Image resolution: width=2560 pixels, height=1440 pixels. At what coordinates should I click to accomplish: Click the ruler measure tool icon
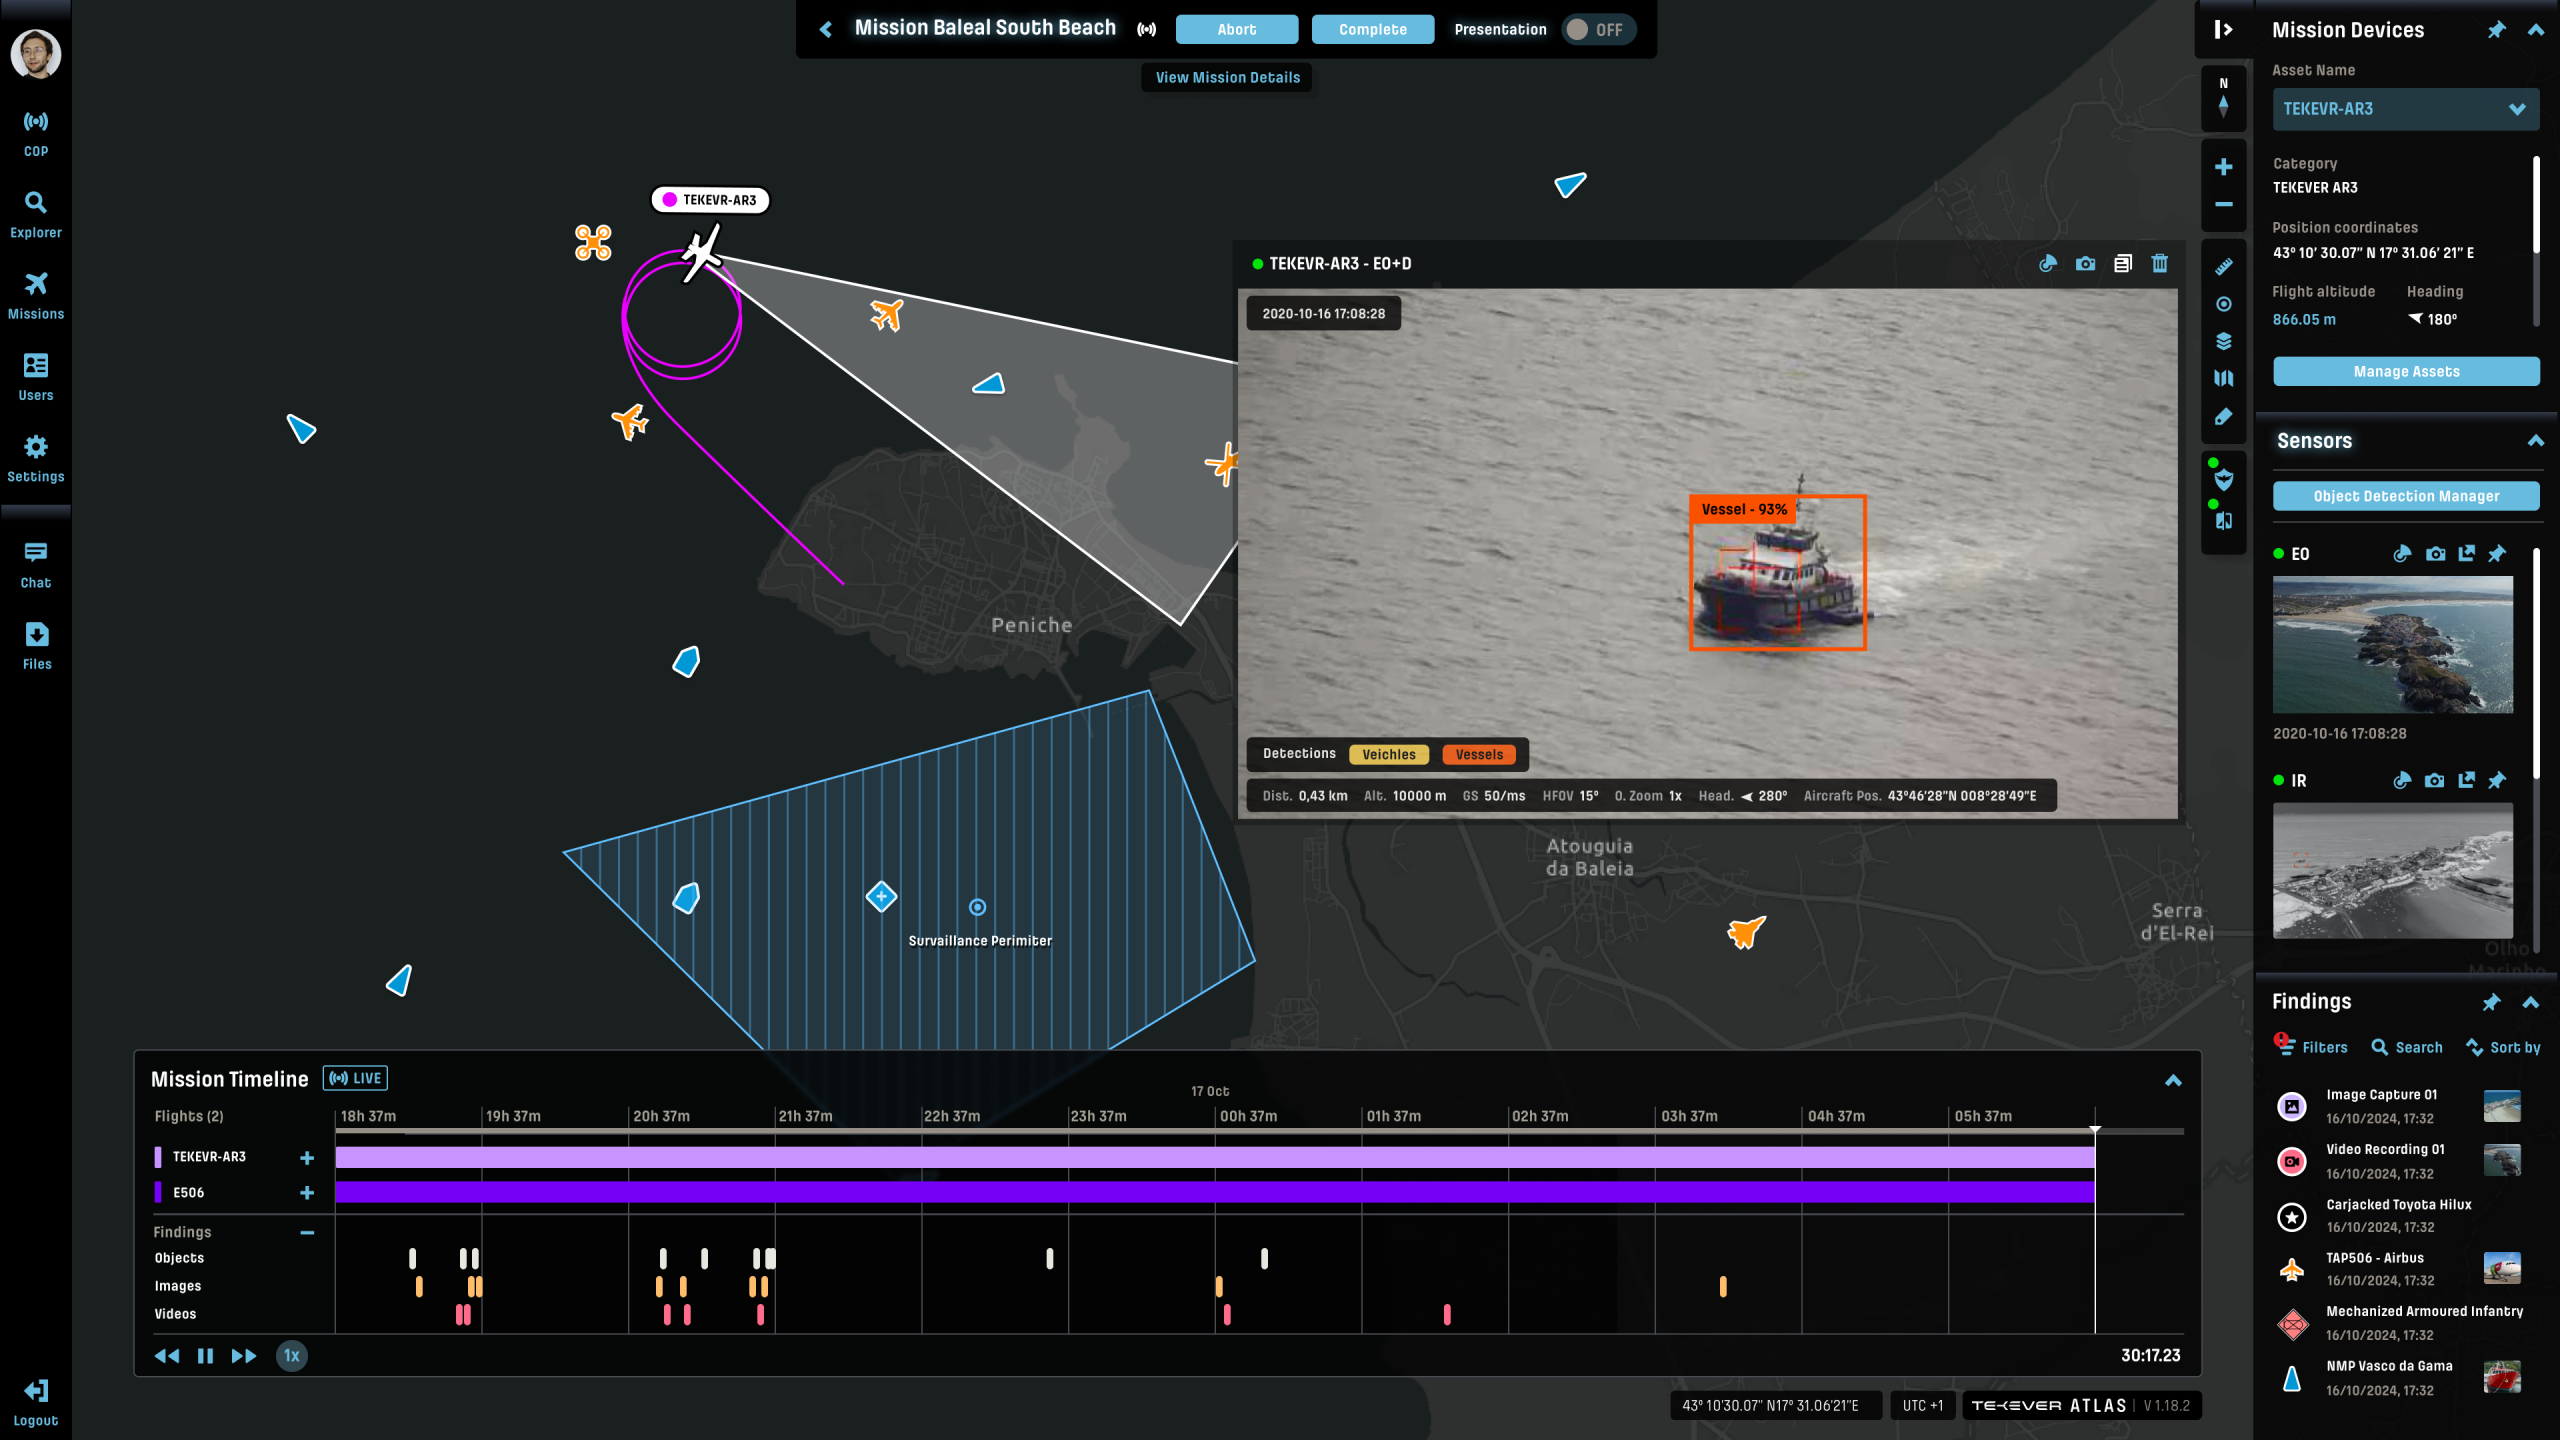point(2223,267)
